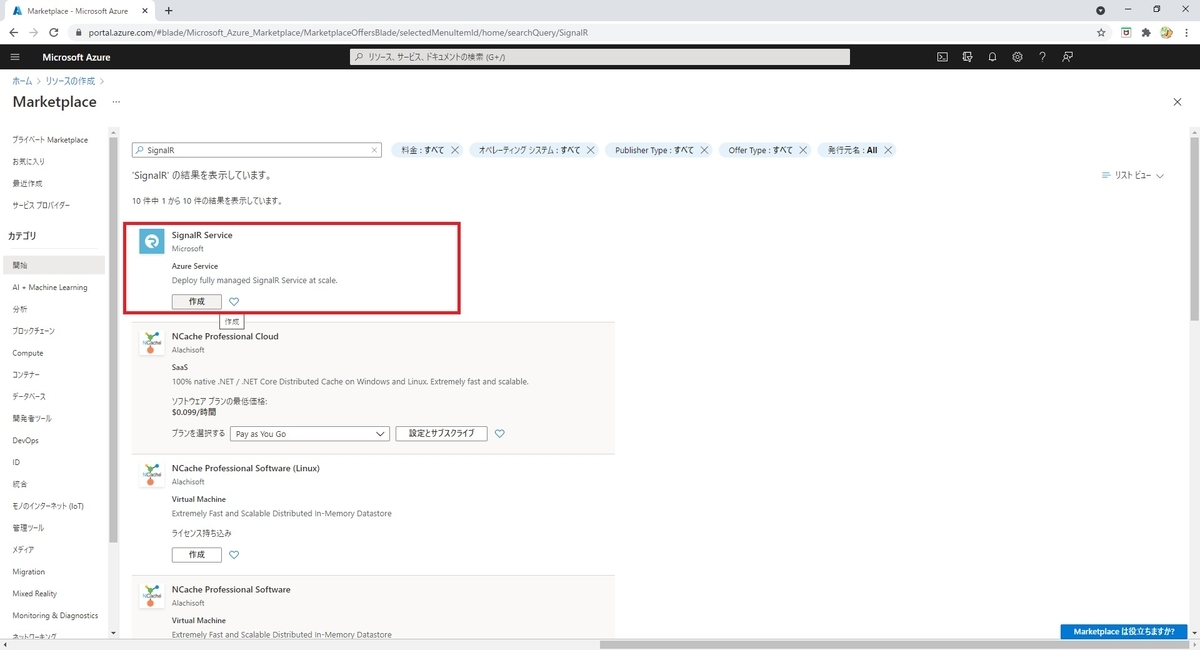This screenshot has width=1200, height=650.
Task: Open the NCache Professional Cloud title link
Action: click(225, 336)
